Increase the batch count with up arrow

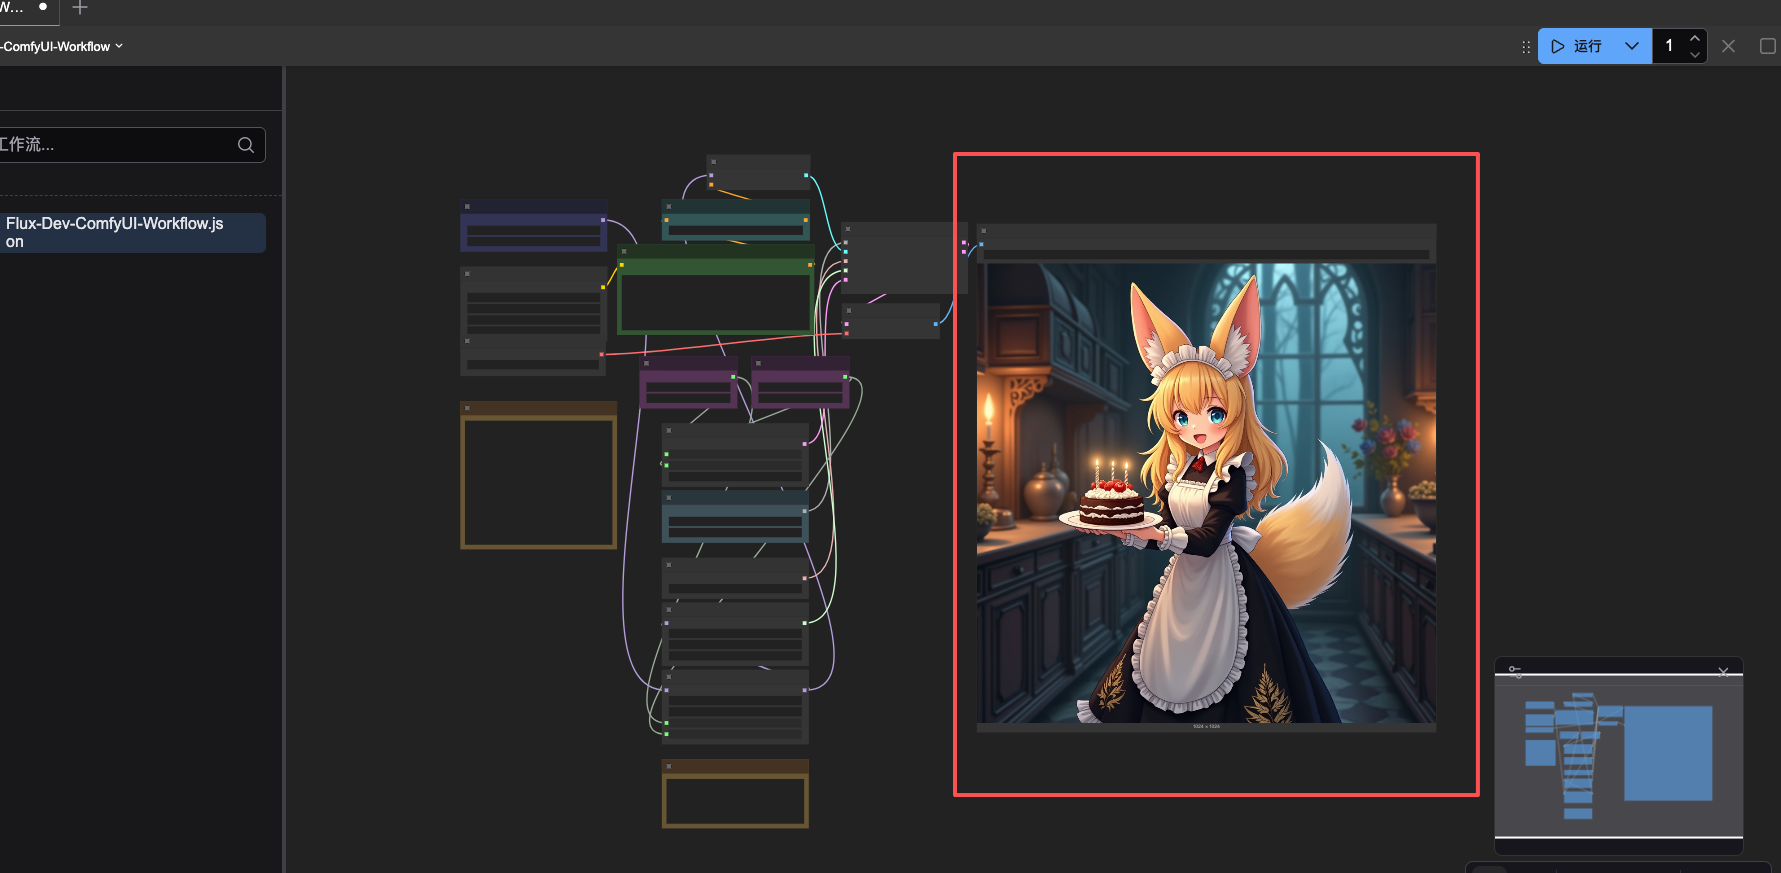point(1694,38)
